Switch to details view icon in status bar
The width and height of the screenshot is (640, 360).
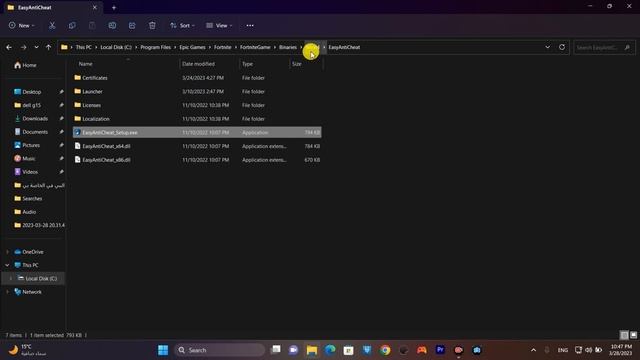624,335
